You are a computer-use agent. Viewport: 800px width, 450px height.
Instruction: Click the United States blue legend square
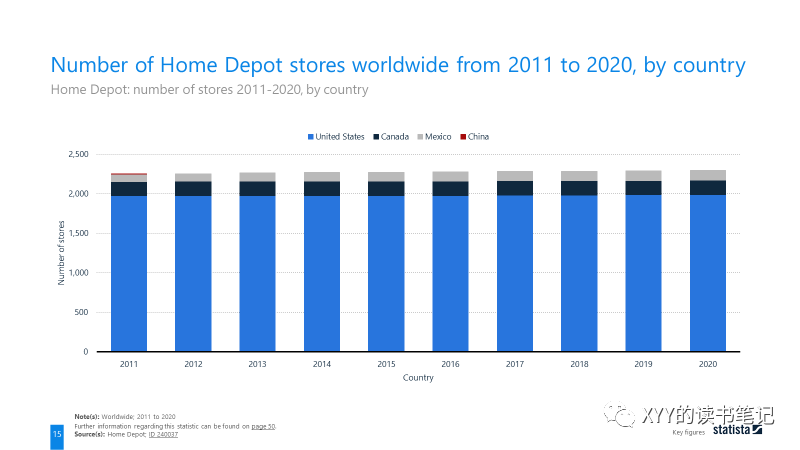tap(311, 137)
